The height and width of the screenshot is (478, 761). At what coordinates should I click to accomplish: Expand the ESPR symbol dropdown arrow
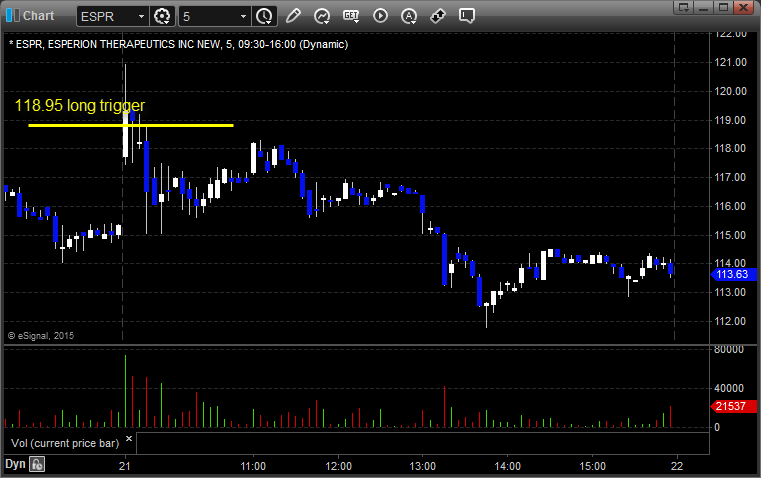click(141, 16)
